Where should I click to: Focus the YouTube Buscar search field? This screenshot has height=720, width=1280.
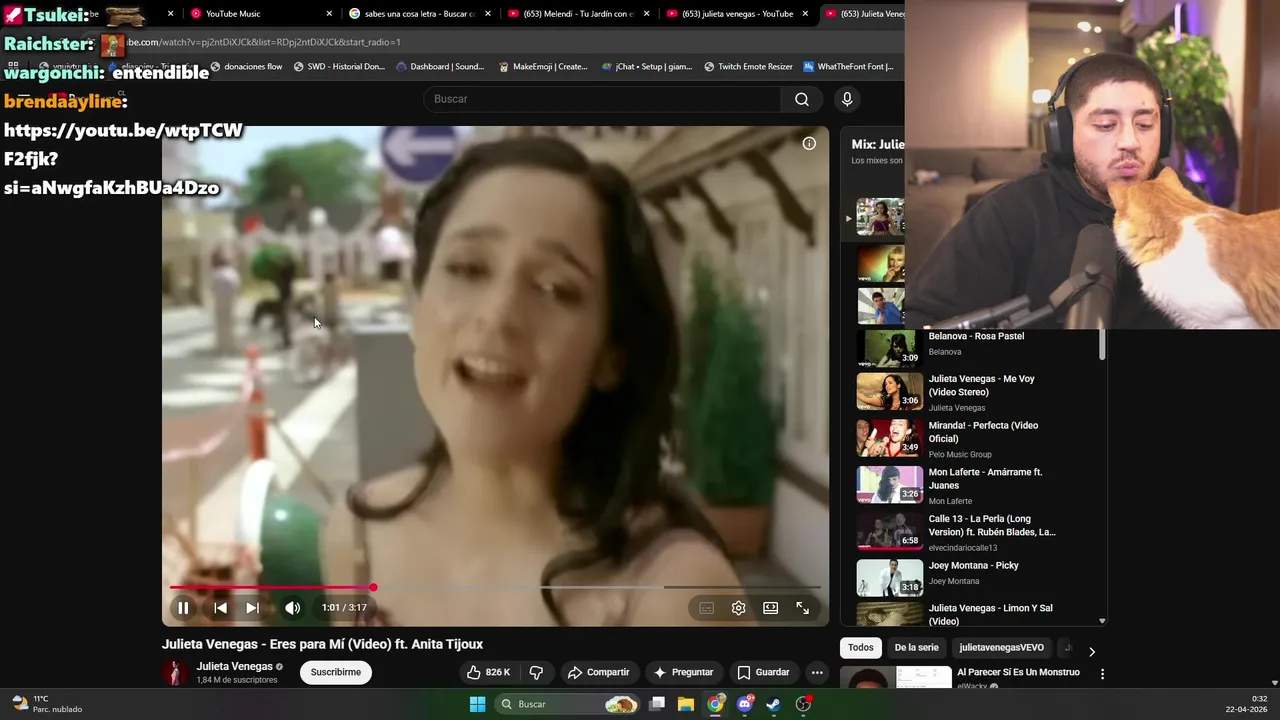point(602,99)
